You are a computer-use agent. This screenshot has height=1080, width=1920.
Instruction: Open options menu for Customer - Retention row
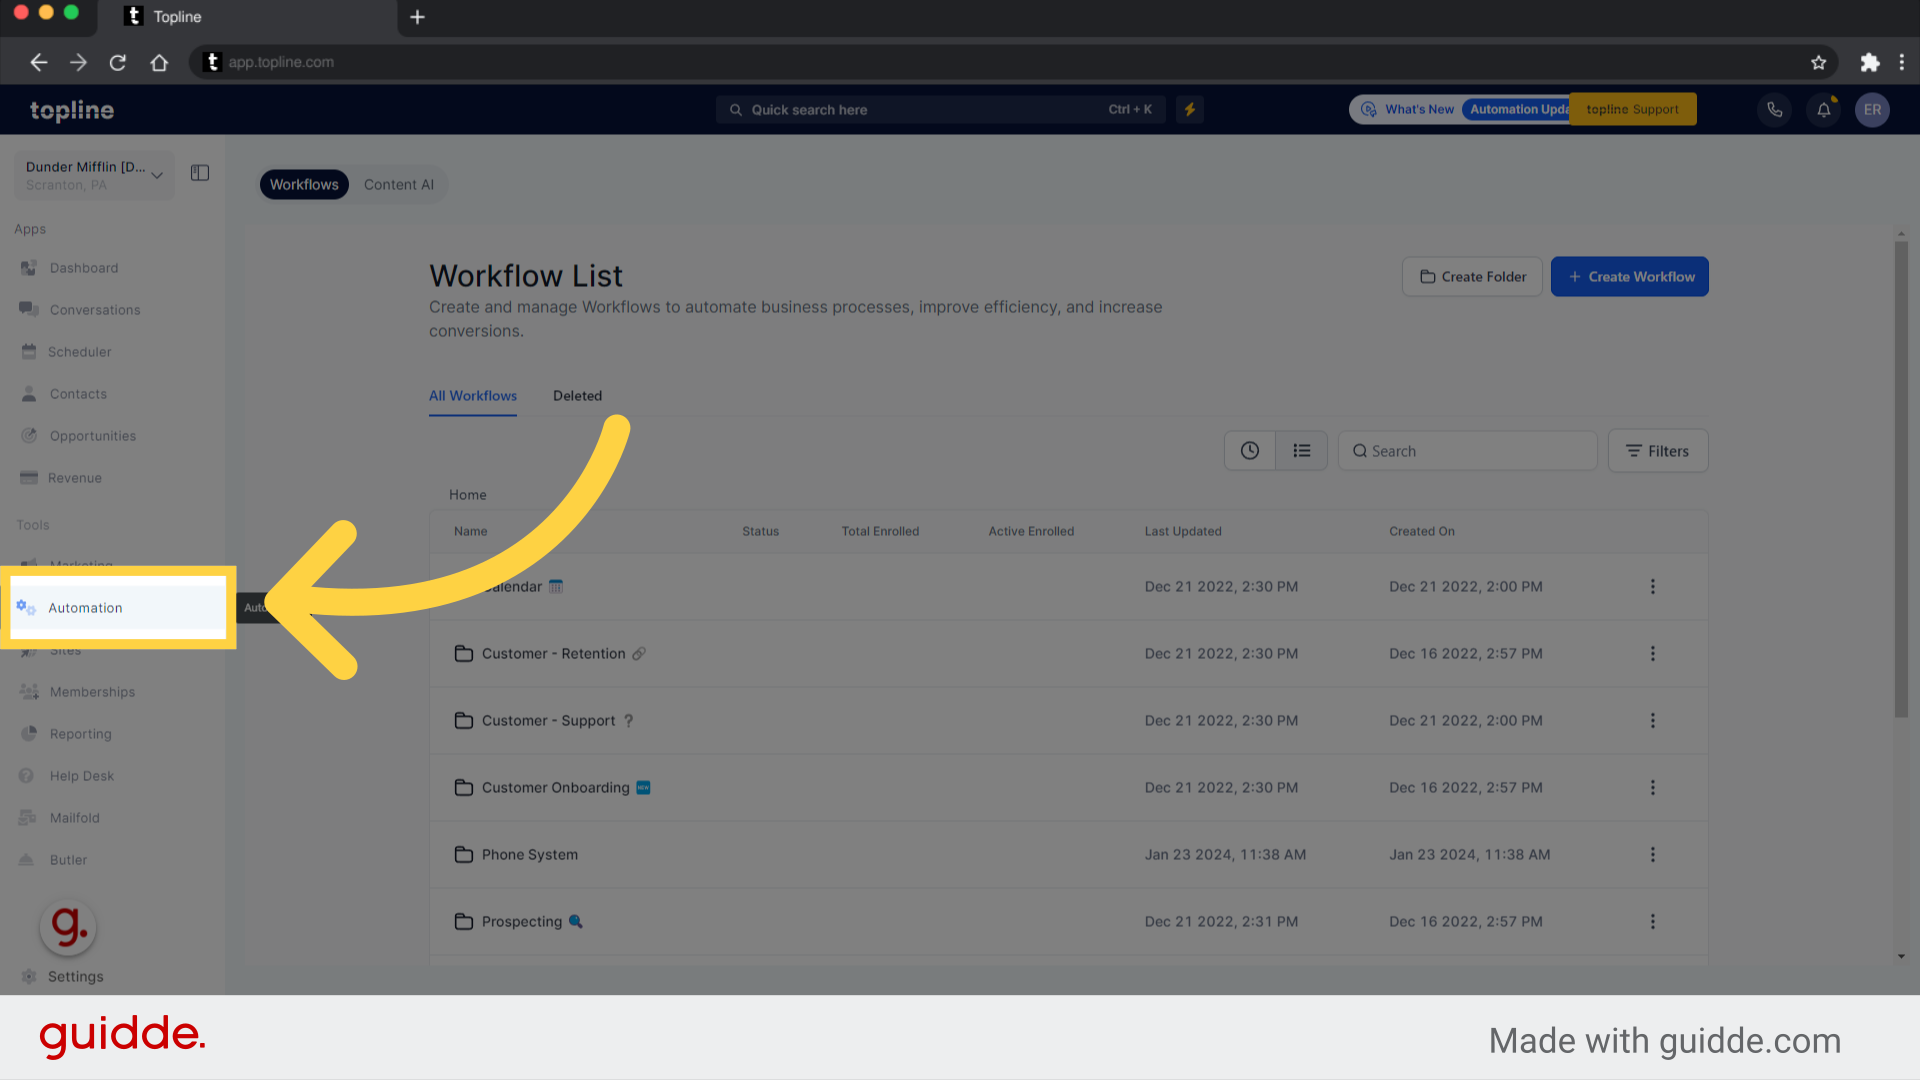coord(1653,654)
